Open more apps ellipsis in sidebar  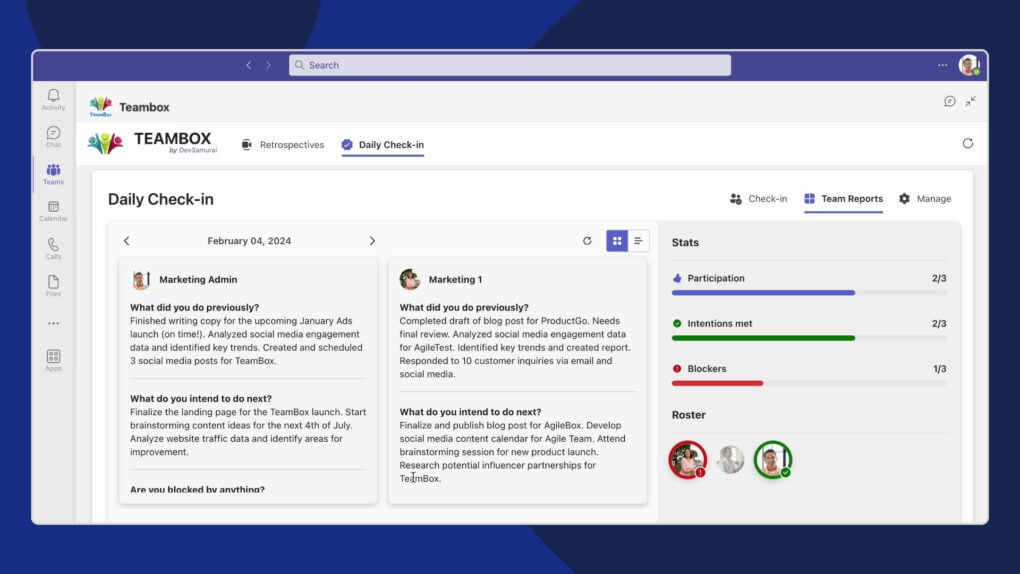coord(53,323)
